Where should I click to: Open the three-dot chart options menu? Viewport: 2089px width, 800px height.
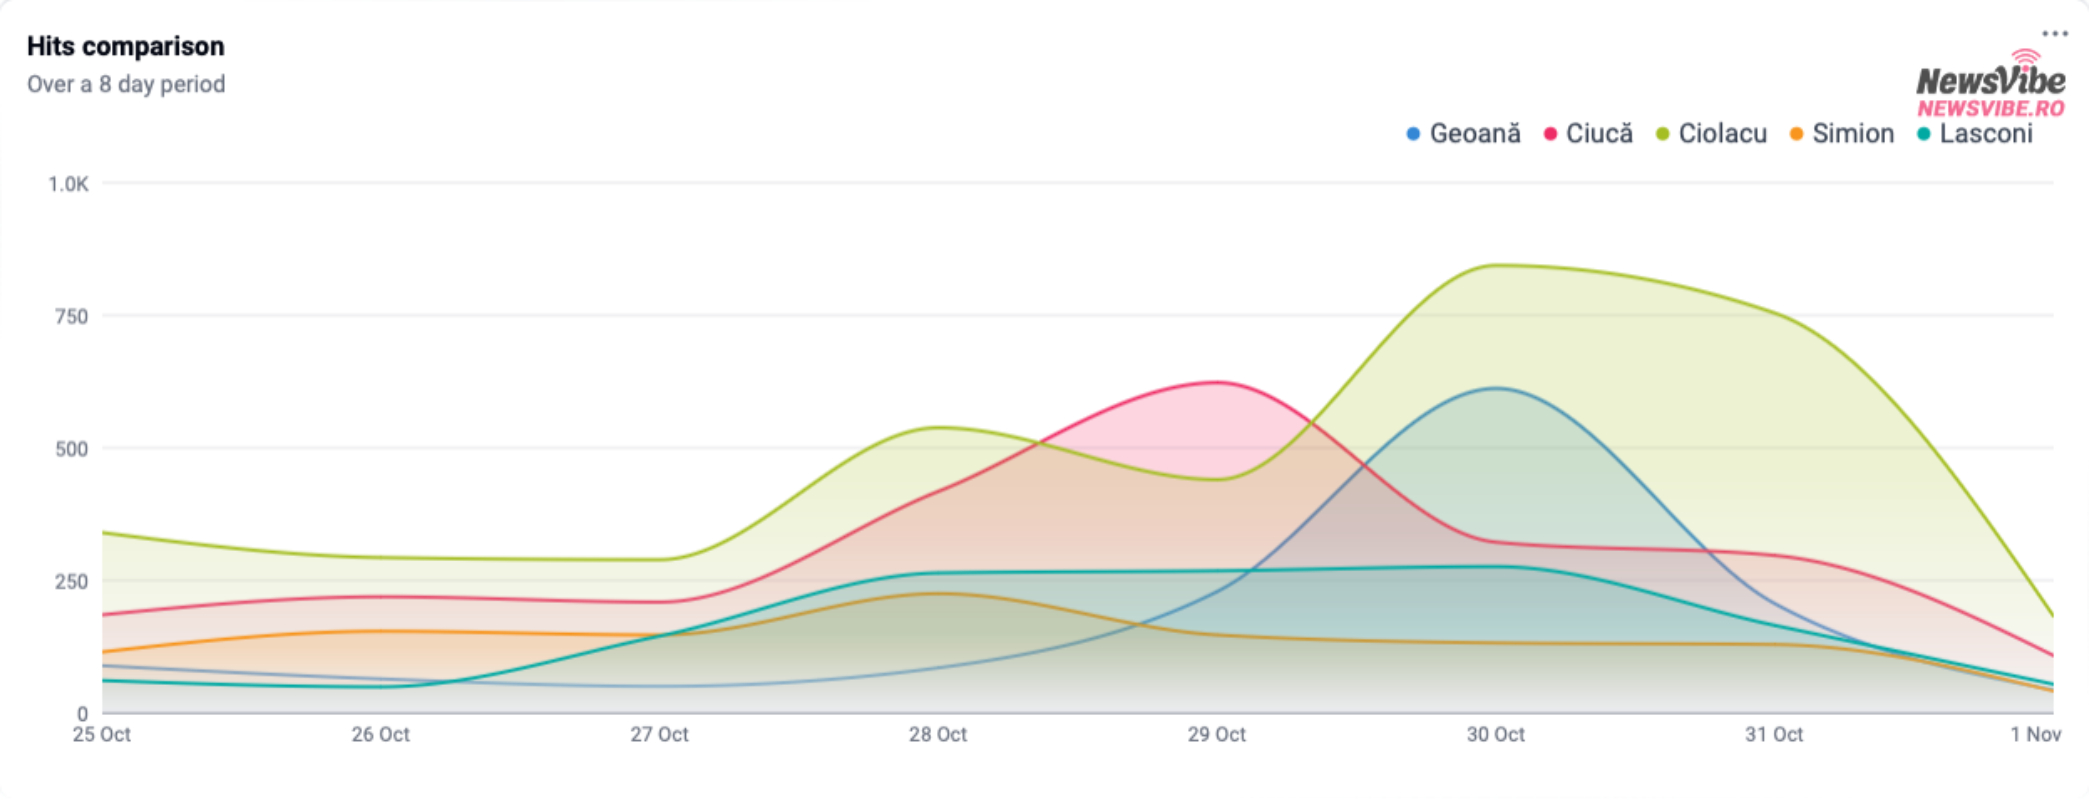2055,33
